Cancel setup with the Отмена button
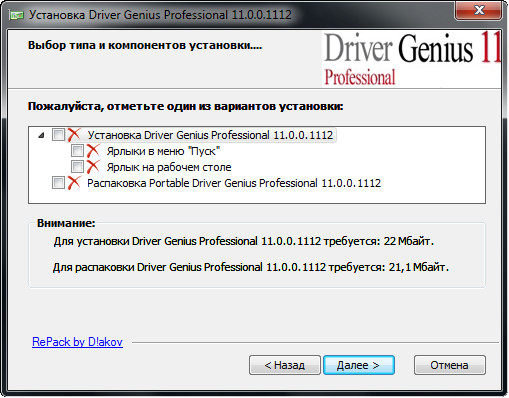The height and width of the screenshot is (398, 509). coord(449,365)
